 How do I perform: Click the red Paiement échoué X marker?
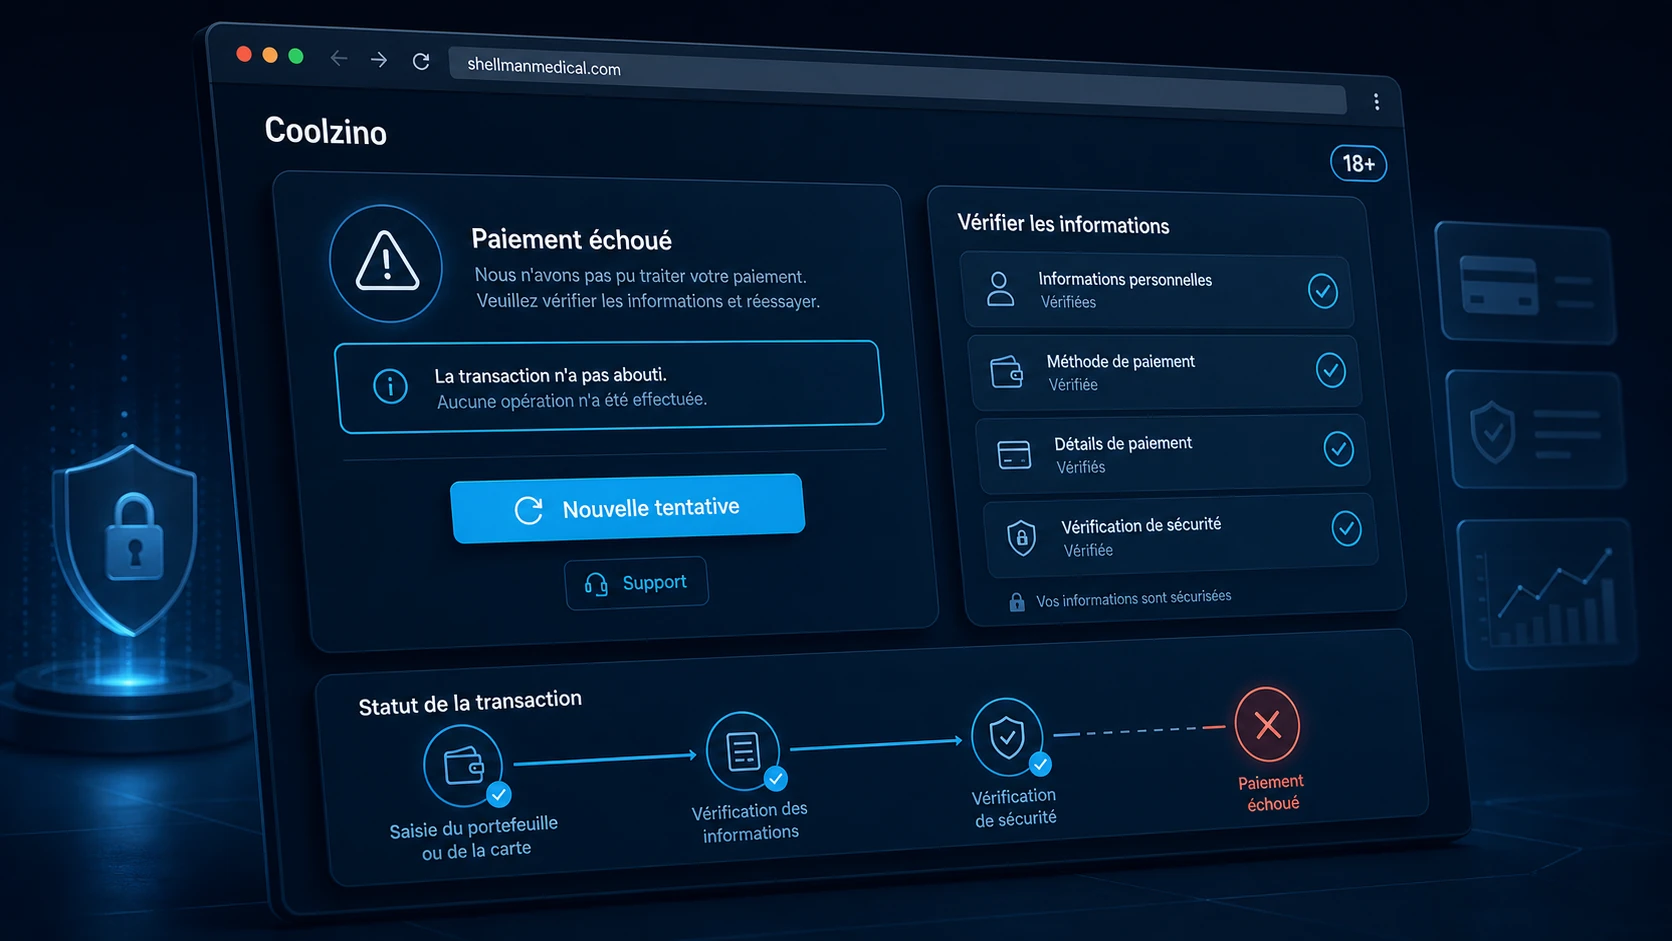(x=1268, y=724)
